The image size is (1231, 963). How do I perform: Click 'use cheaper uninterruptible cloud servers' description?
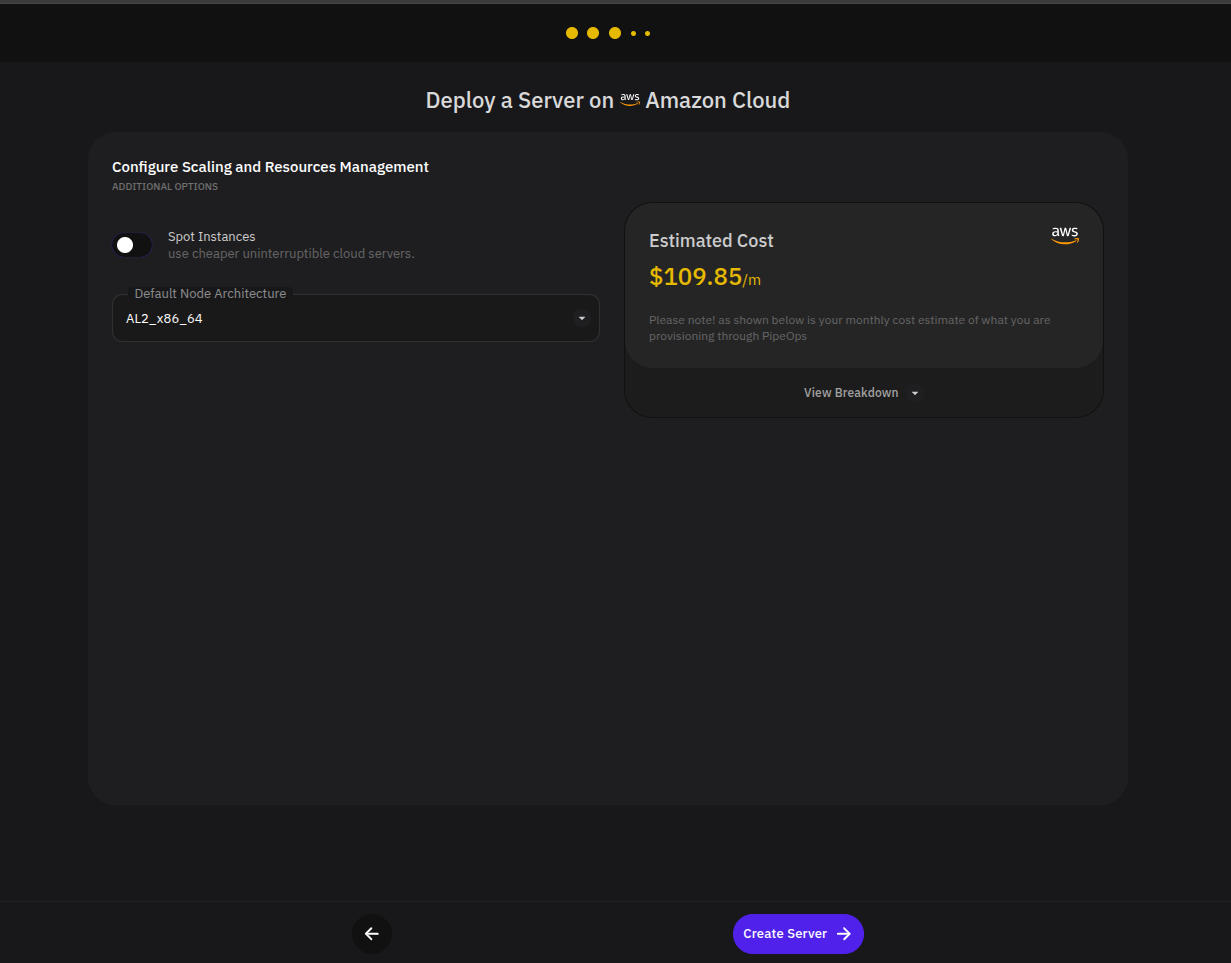[x=291, y=254]
